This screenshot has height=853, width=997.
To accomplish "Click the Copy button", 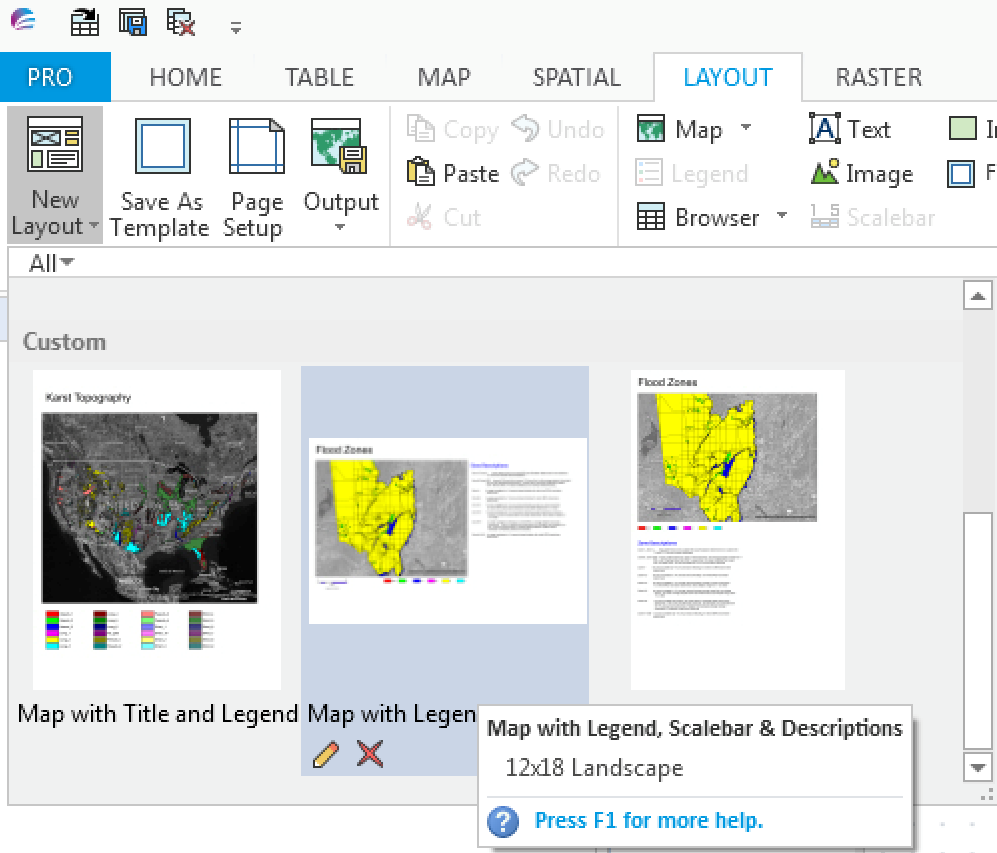I will coord(452,128).
